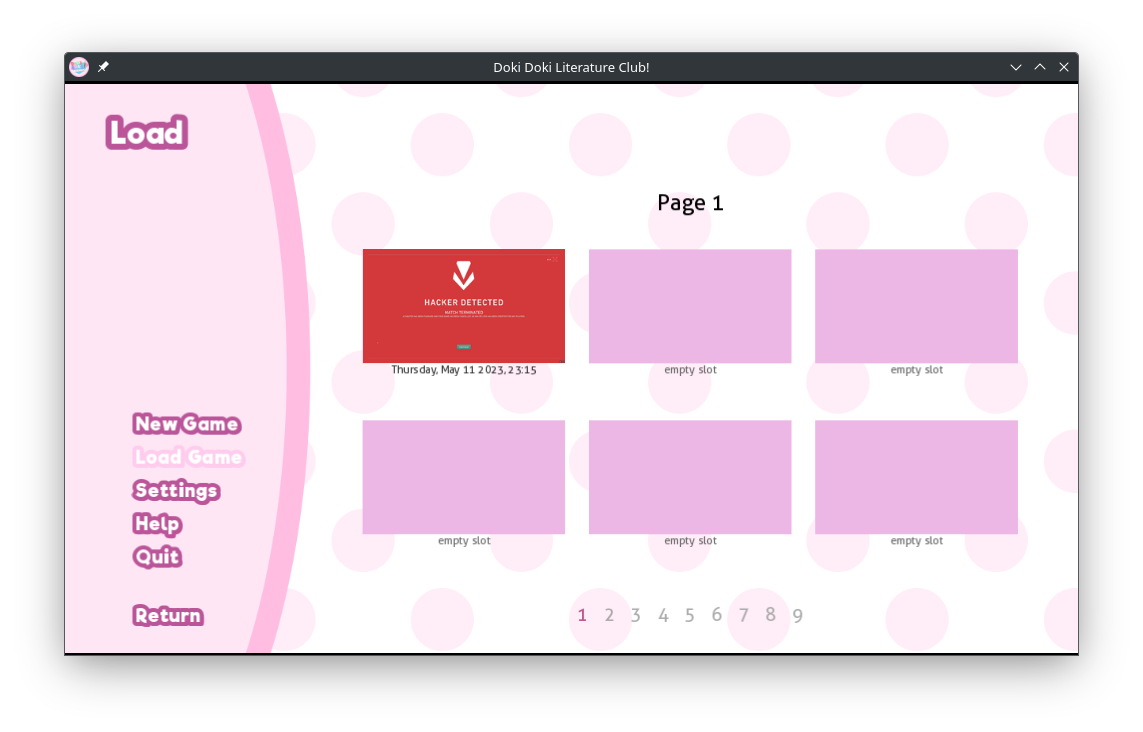Image resolution: width=1143 pixels, height=732 pixels.
Task: Open the Settings menu
Action: pos(176,490)
